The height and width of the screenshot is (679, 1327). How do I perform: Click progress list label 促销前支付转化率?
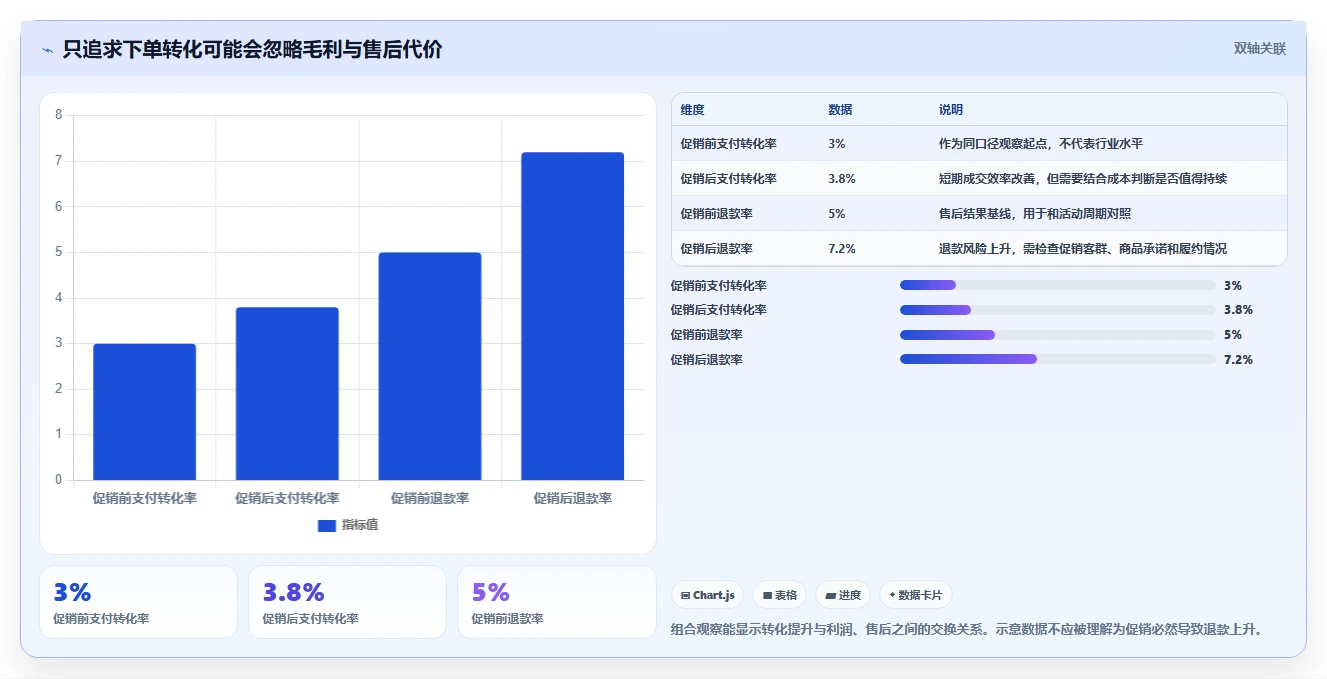point(719,285)
